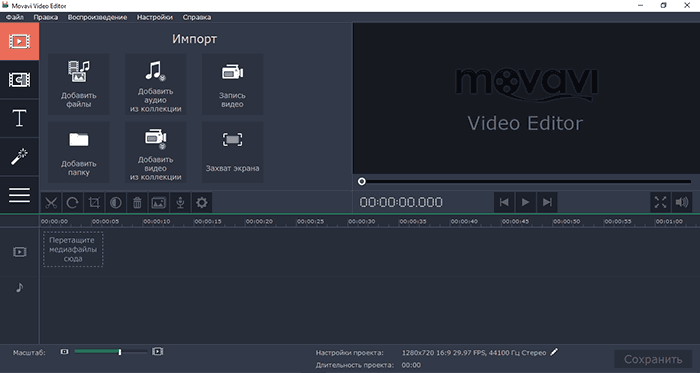Click the 00:01:00 timeline ruler mark
Image resolution: width=700 pixels, height=373 pixels.
pos(669,221)
